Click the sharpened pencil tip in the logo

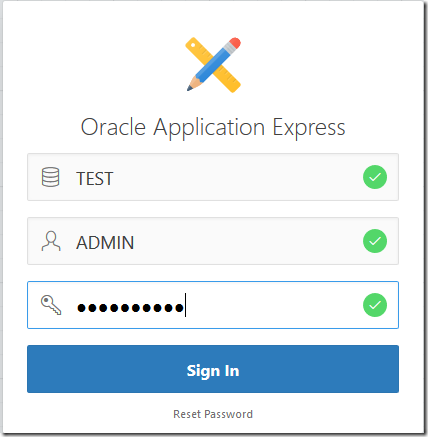(191, 87)
